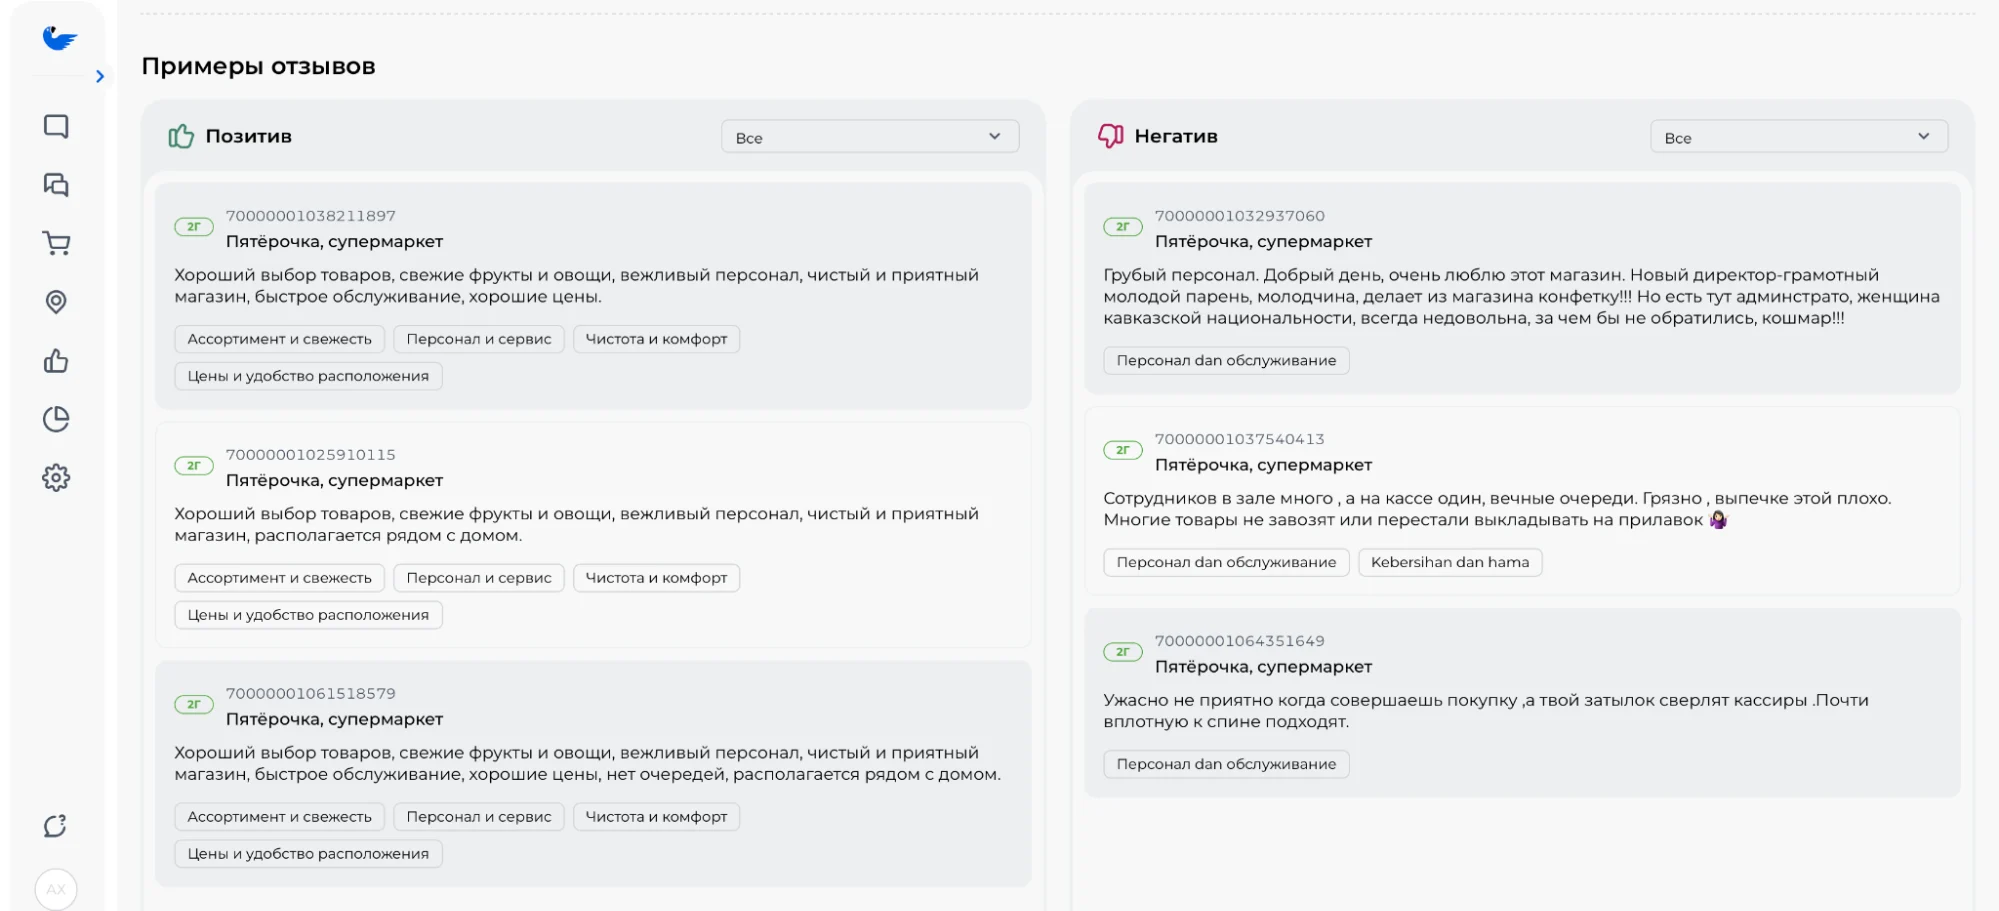Click the review text starting Ужасно не приятно
The width and height of the screenshot is (1999, 911).
(1486, 711)
